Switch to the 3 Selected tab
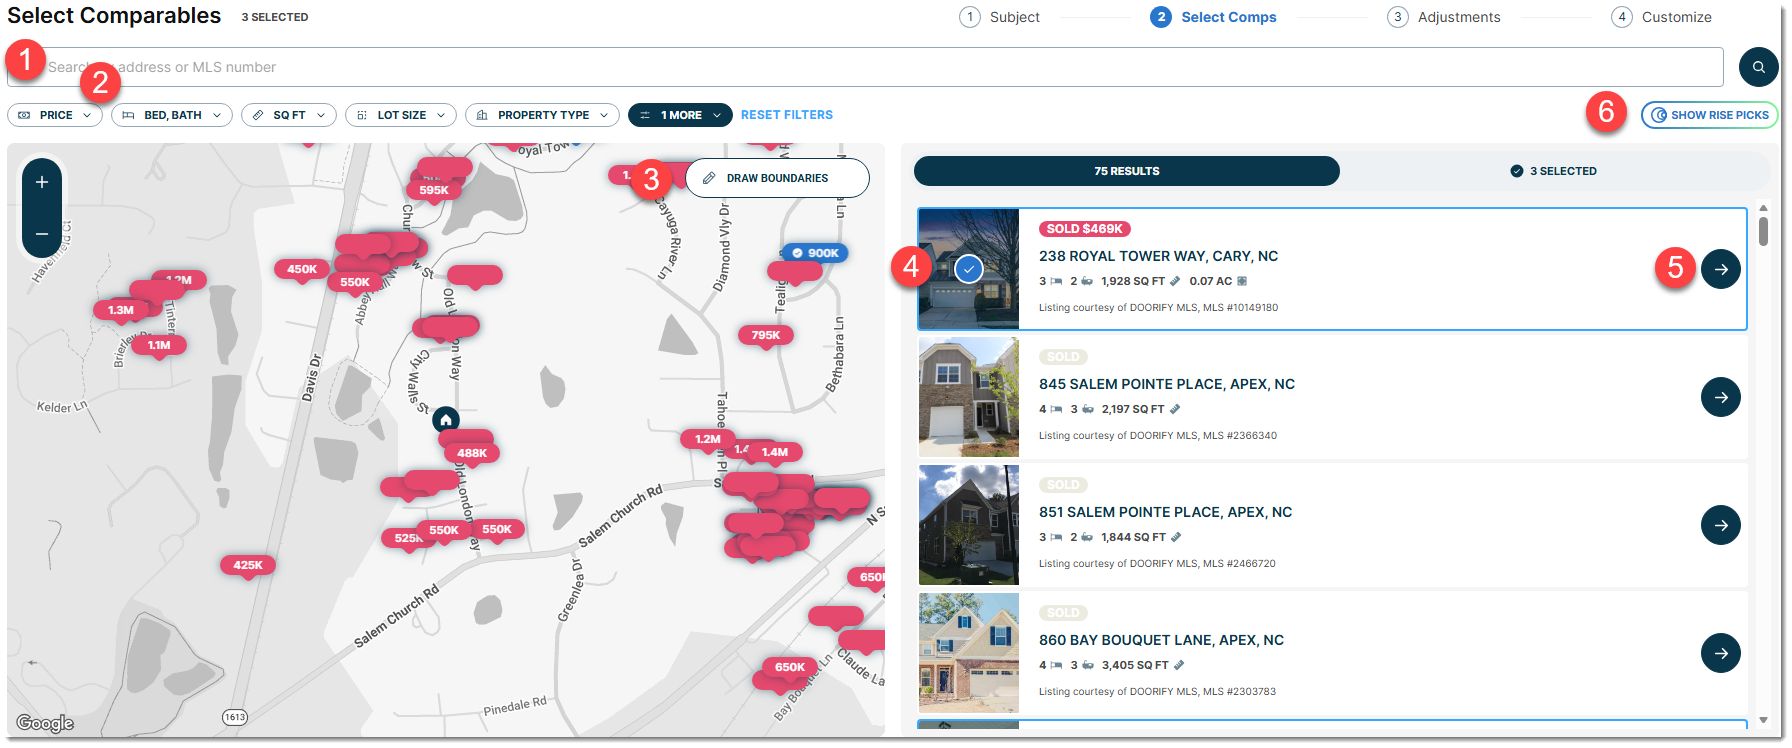1792x748 pixels. pos(1553,171)
